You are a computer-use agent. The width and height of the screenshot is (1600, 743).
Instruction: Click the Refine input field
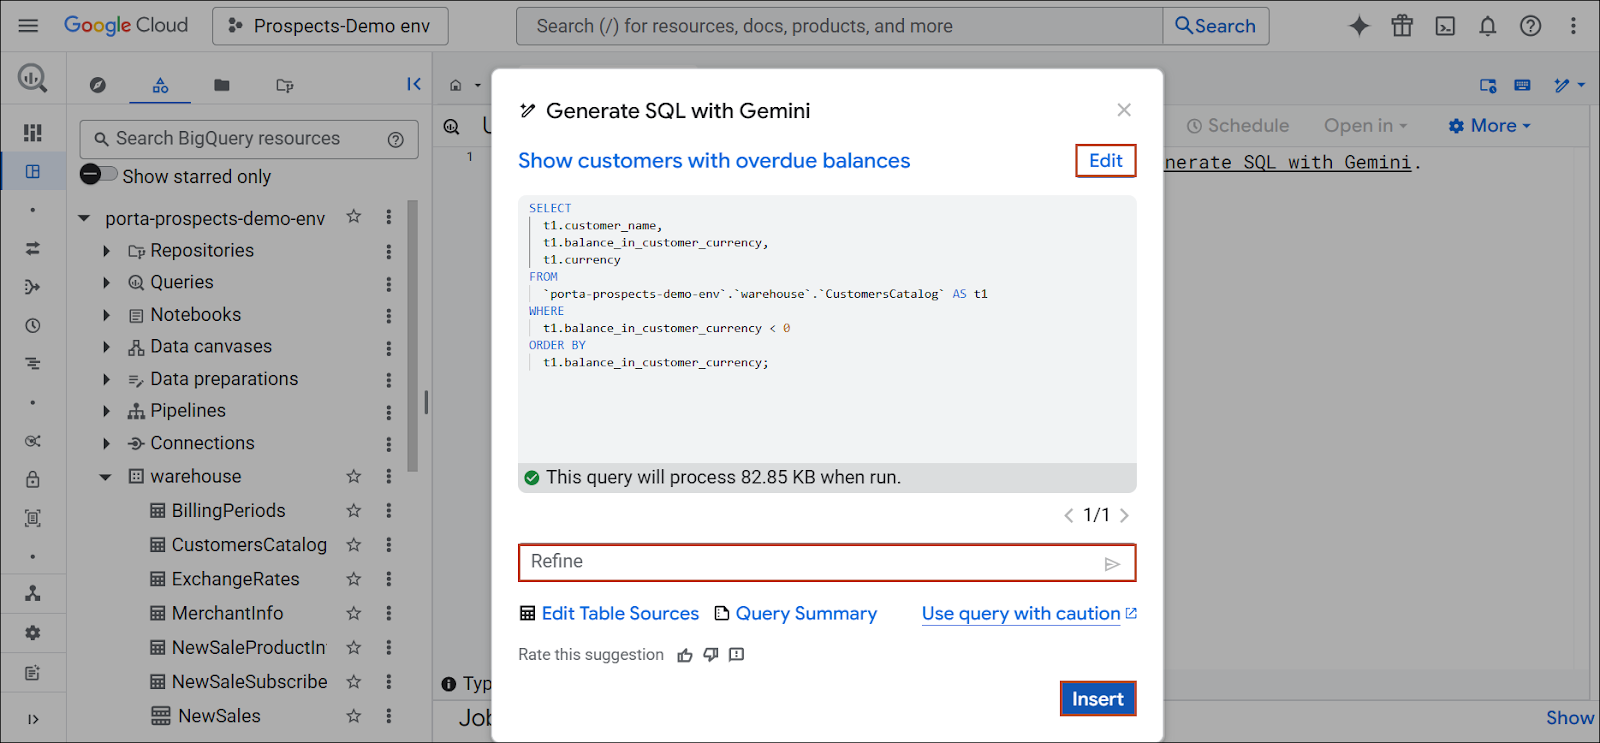pos(827,563)
